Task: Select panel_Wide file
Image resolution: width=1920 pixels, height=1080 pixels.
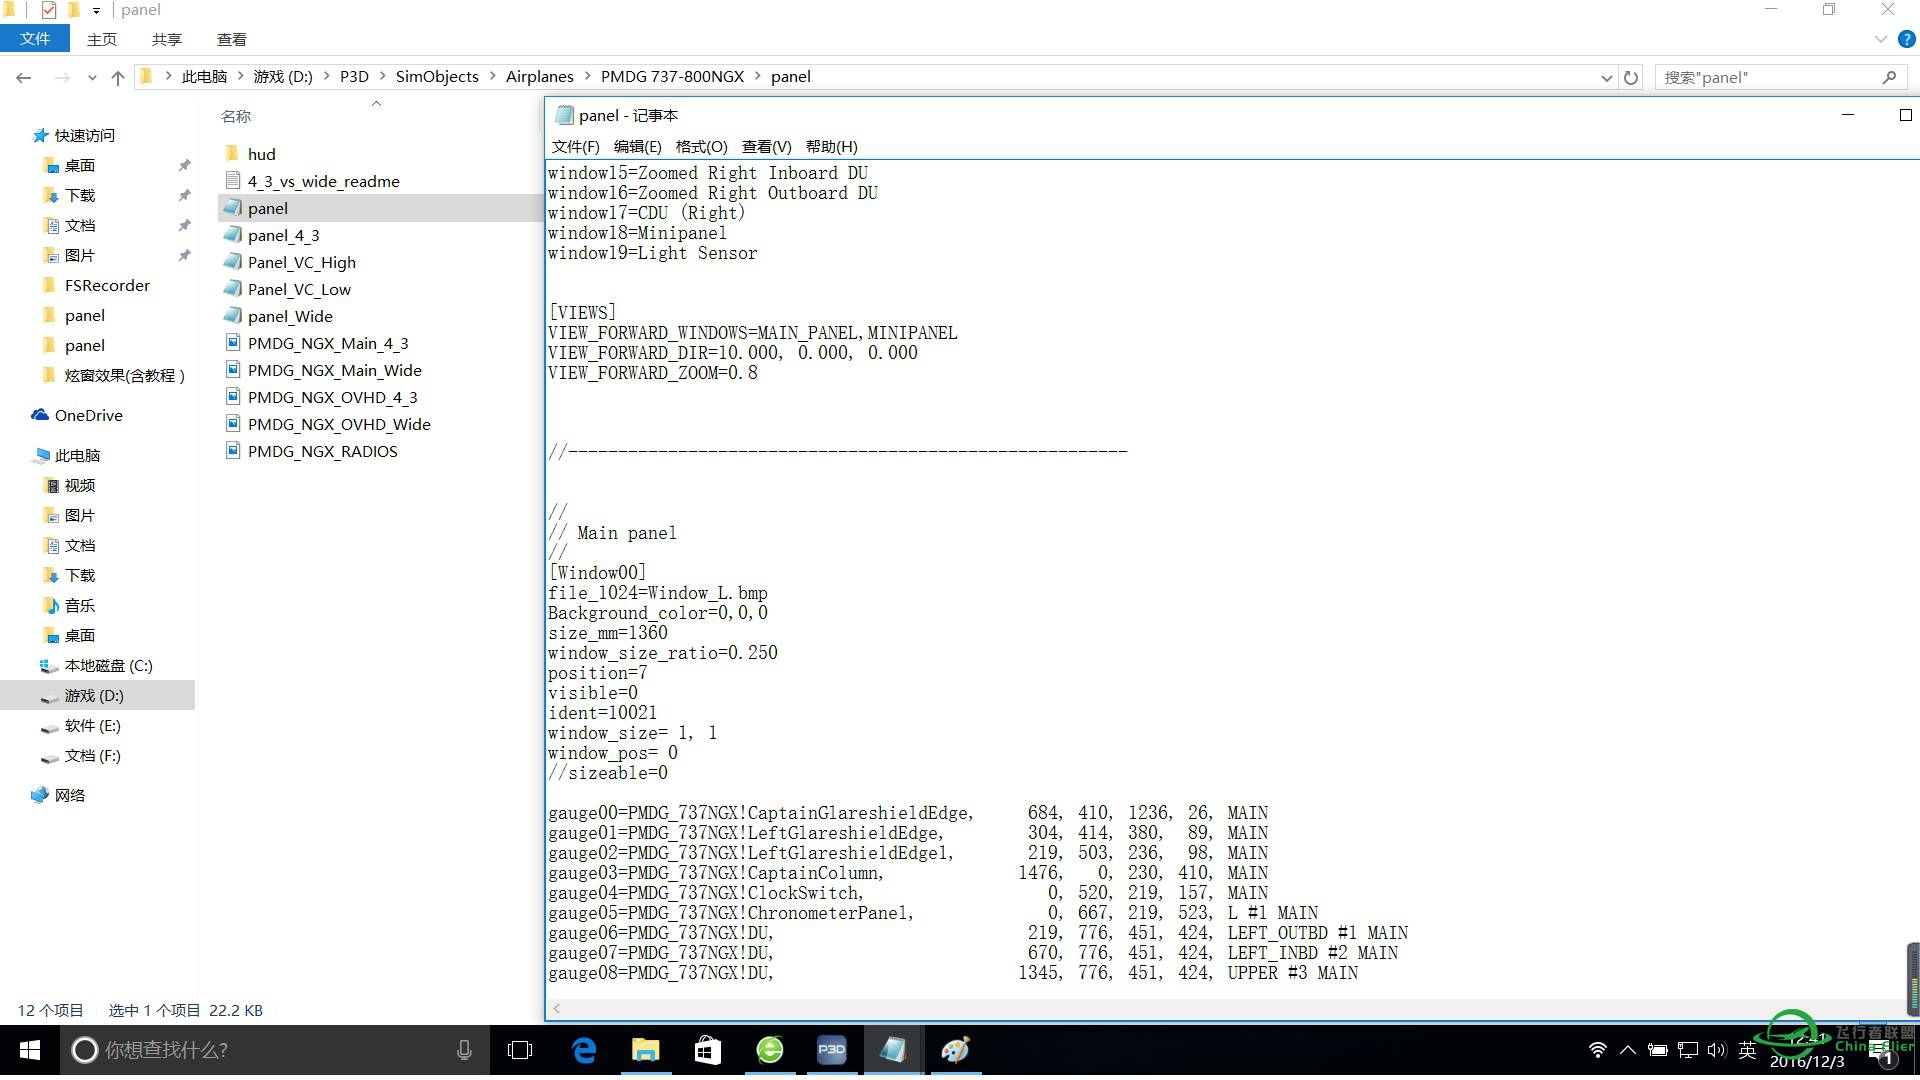Action: click(x=290, y=316)
